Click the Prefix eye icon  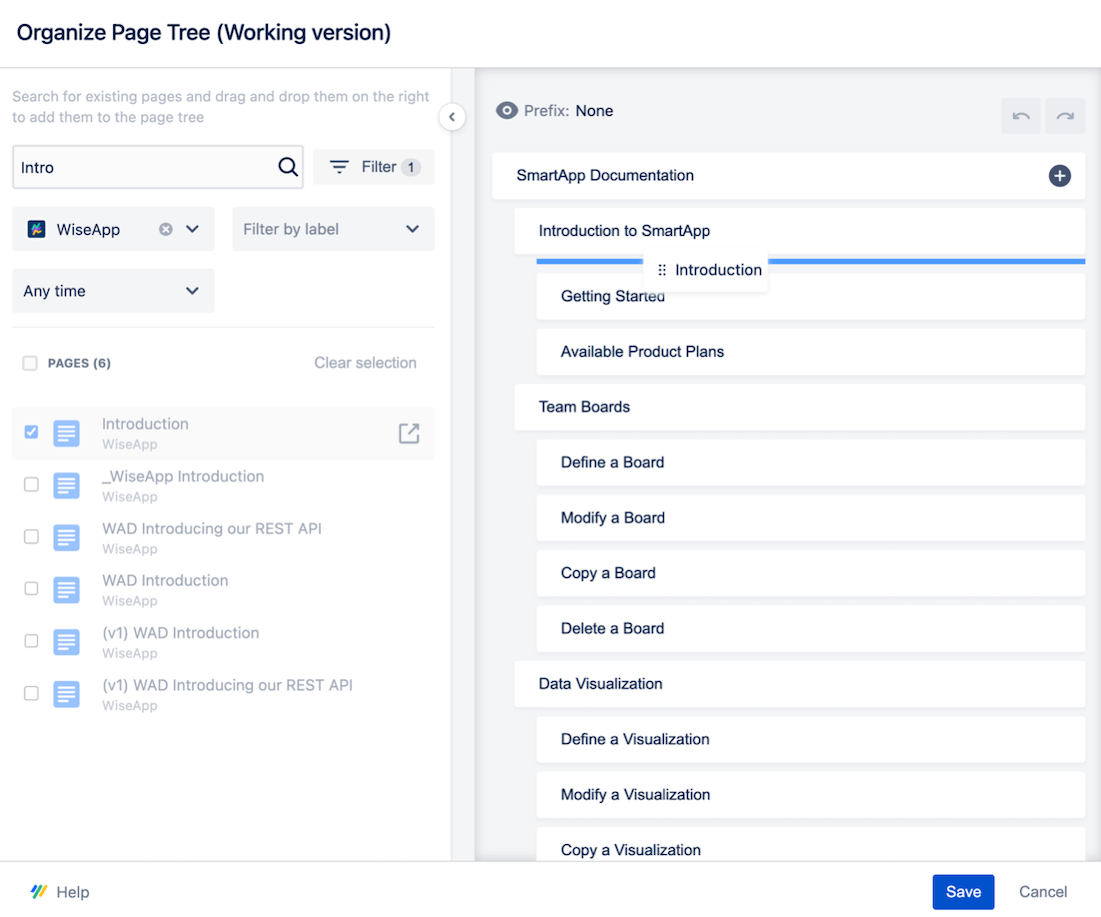coord(507,111)
